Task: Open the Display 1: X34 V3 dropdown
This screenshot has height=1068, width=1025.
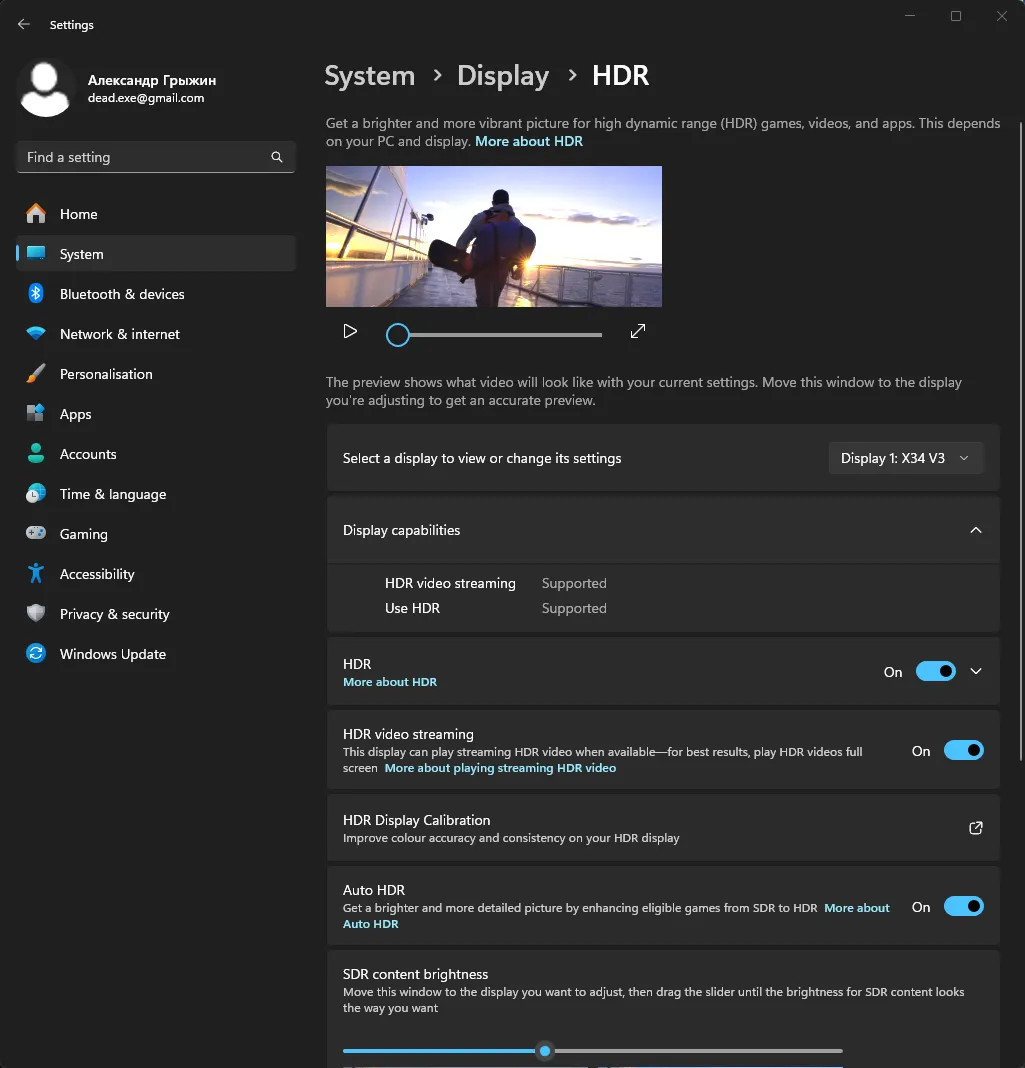Action: tap(905, 458)
